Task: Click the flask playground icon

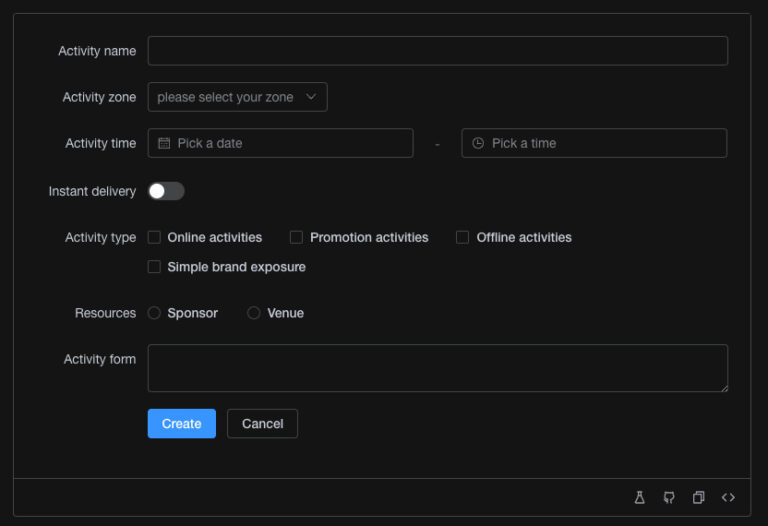Action: [x=640, y=497]
